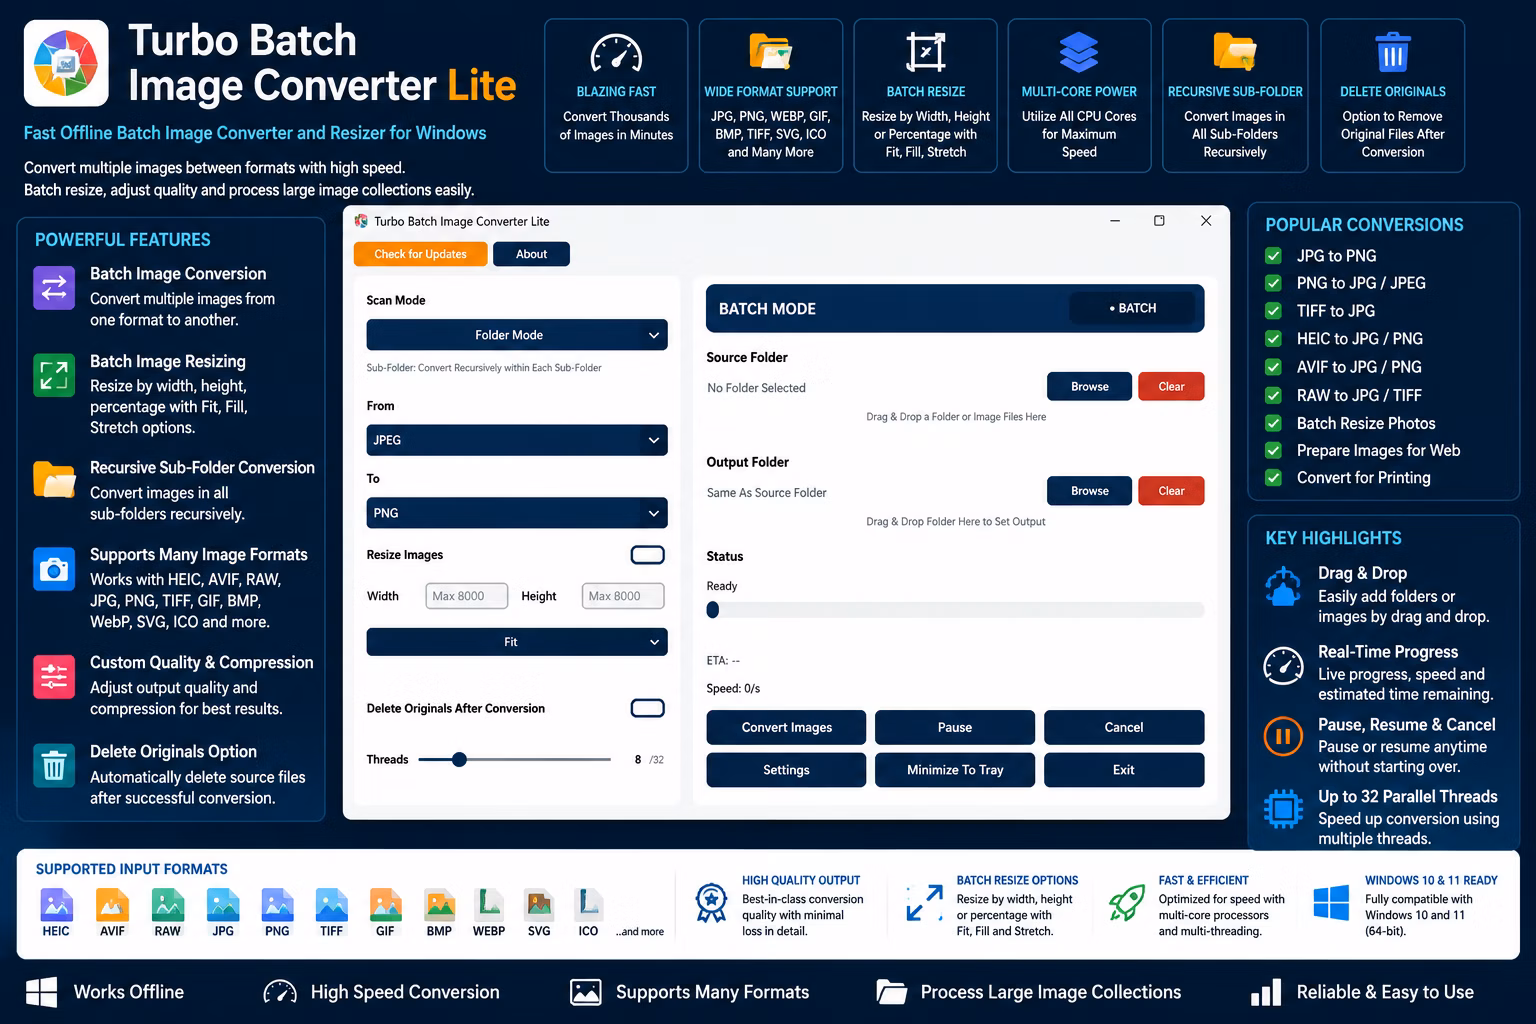Click the RAW format file icon
This screenshot has height=1024, width=1536.
167,904
